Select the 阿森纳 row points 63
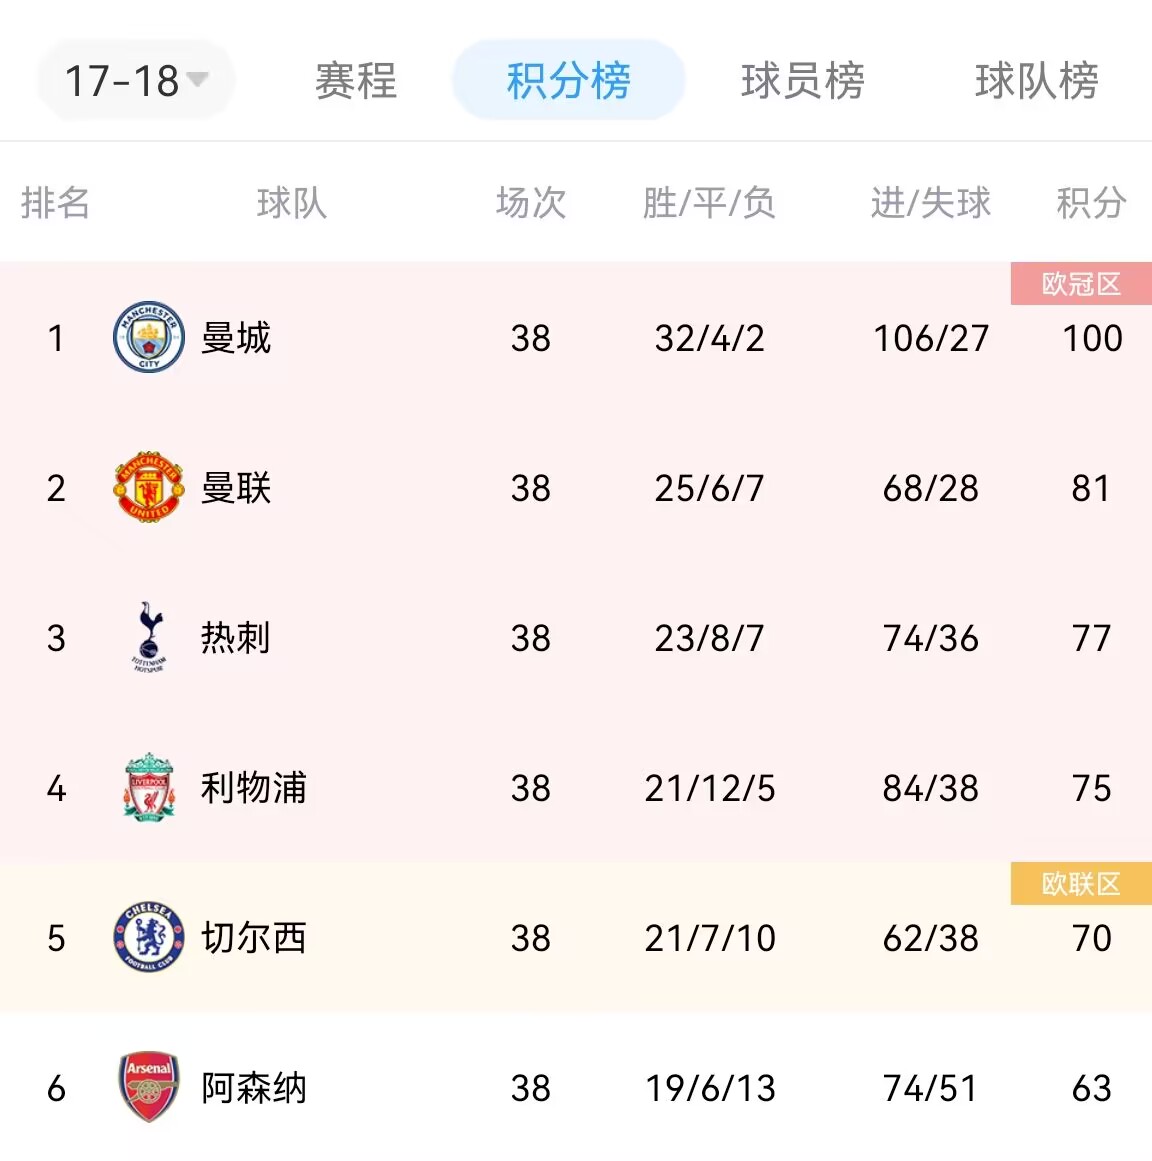The image size is (1152, 1161). point(1091,1088)
